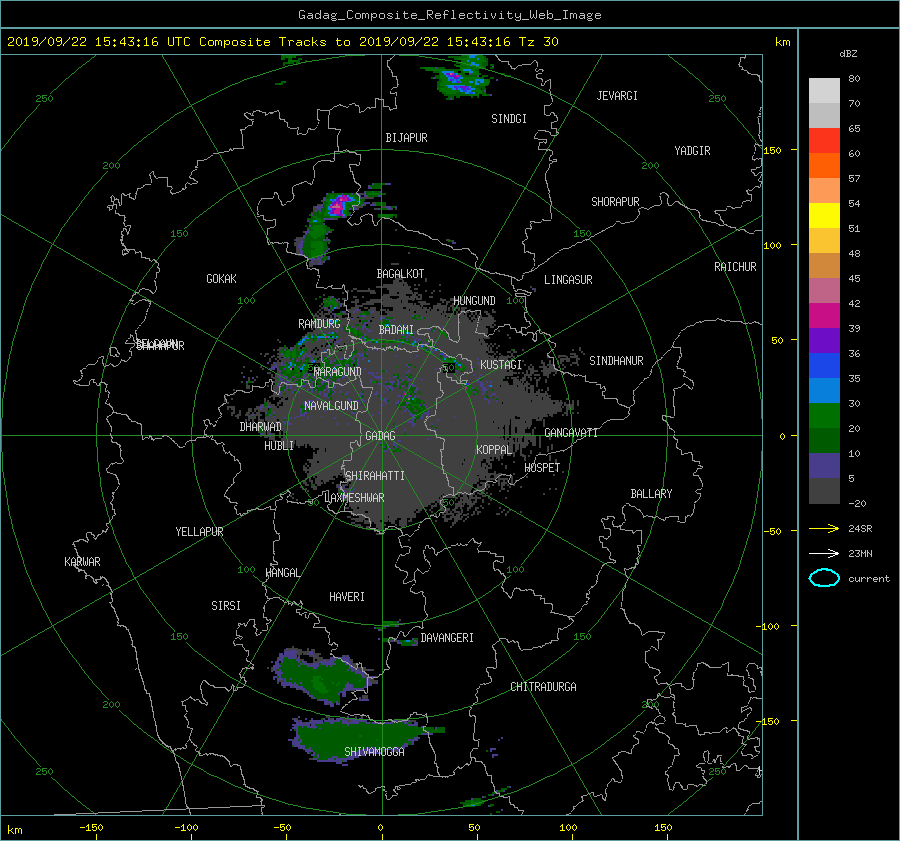Screen dimensions: 900x841
Task: Click the SHIVAMOGGA city label
Action: [374, 752]
